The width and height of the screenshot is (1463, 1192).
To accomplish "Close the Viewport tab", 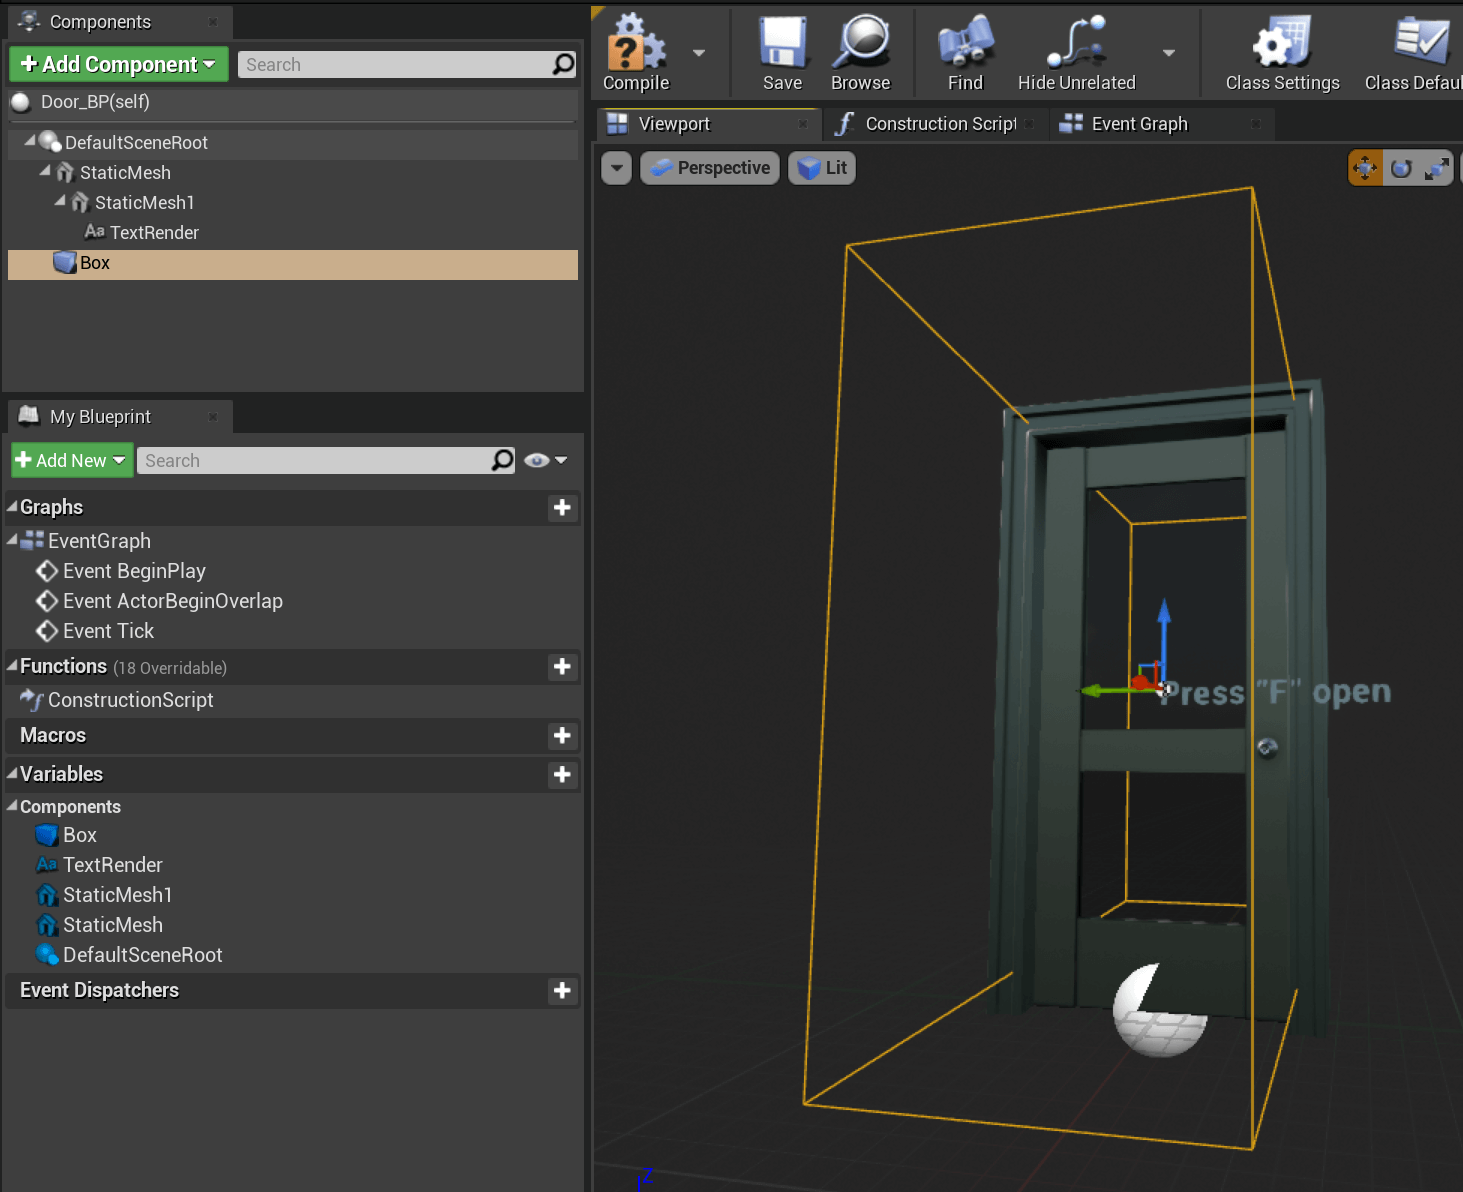I will coord(802,124).
